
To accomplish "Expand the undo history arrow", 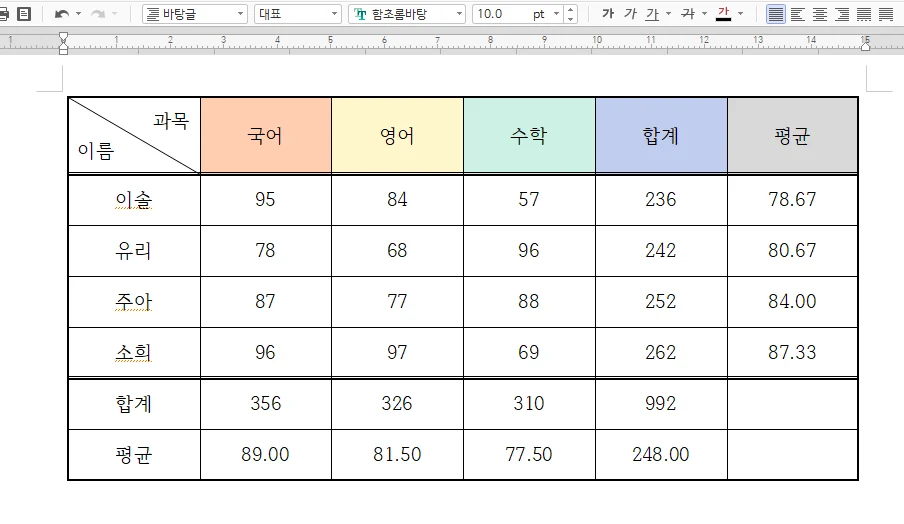I will pyautogui.click(x=78, y=14).
